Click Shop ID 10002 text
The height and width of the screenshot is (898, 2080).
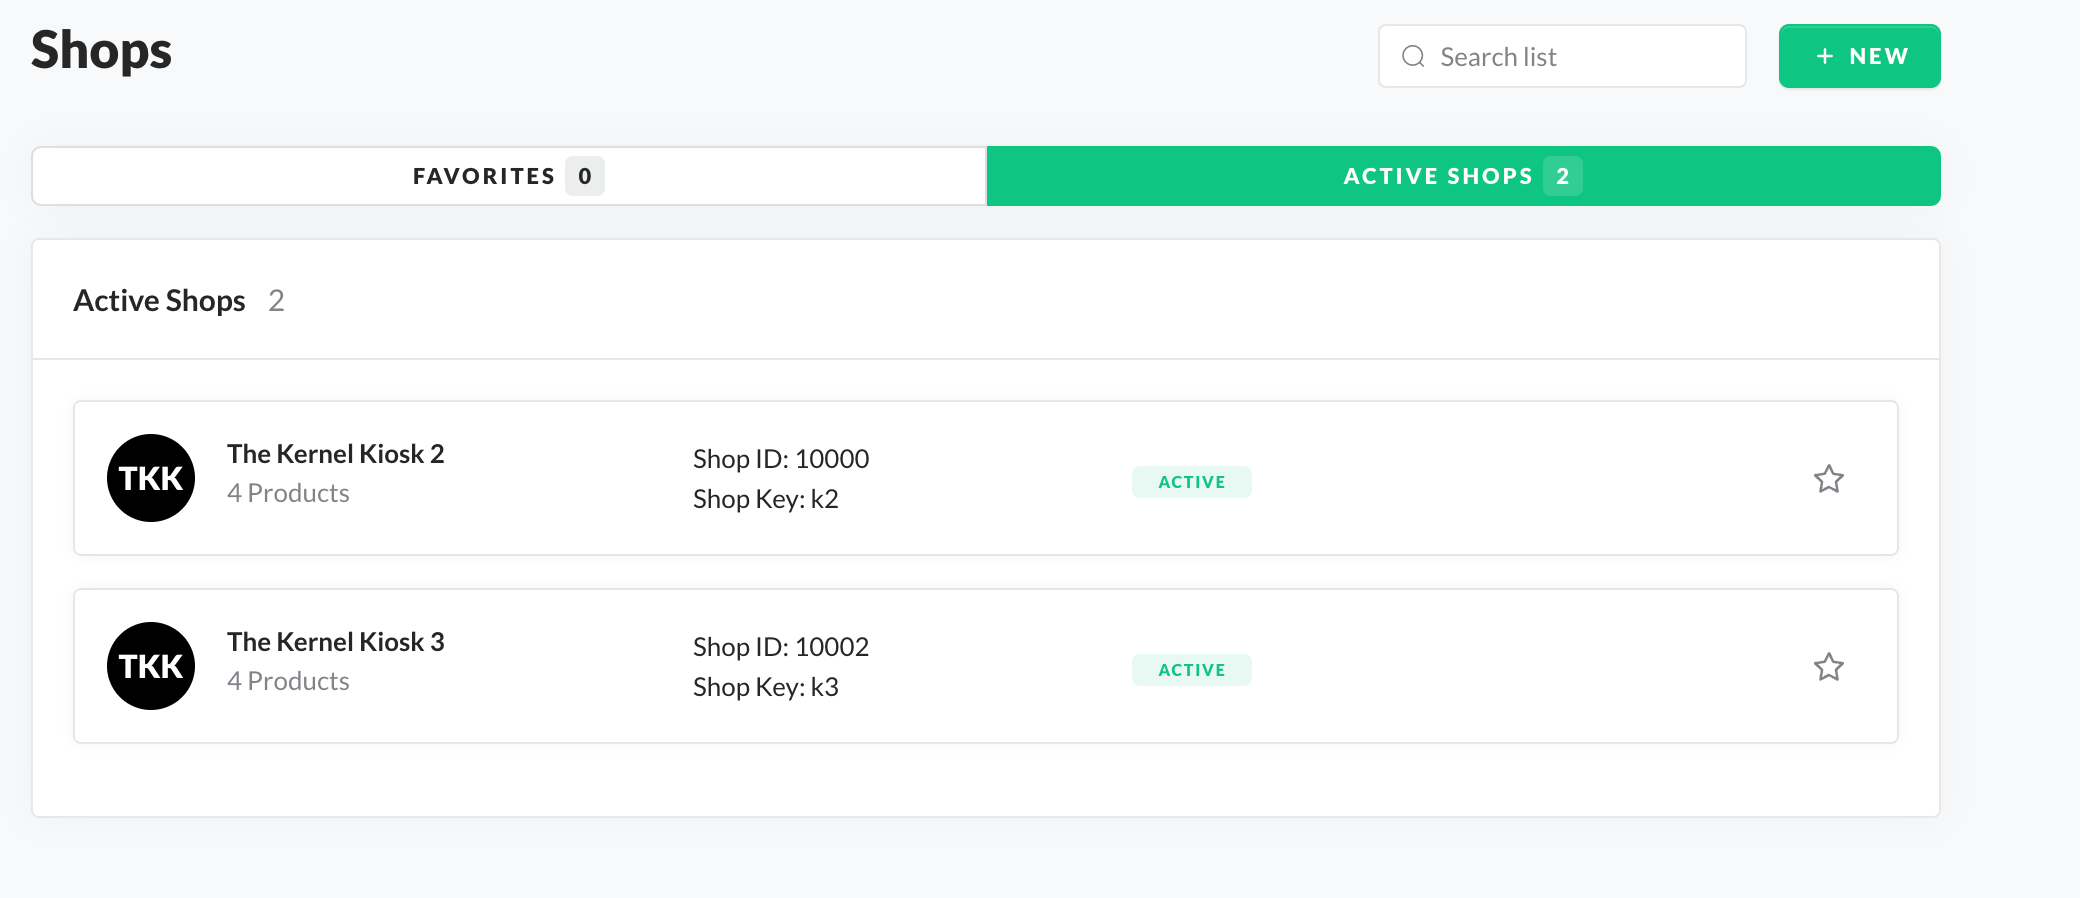pos(780,647)
